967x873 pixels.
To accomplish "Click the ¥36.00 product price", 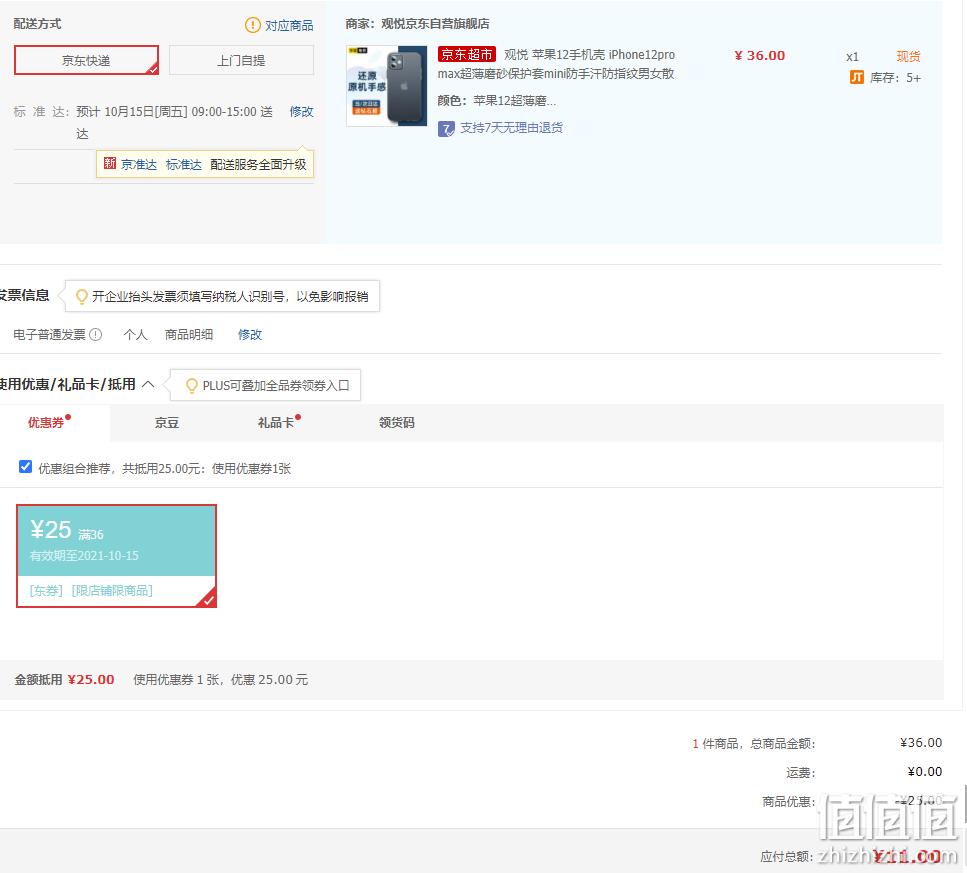I will 760,55.
